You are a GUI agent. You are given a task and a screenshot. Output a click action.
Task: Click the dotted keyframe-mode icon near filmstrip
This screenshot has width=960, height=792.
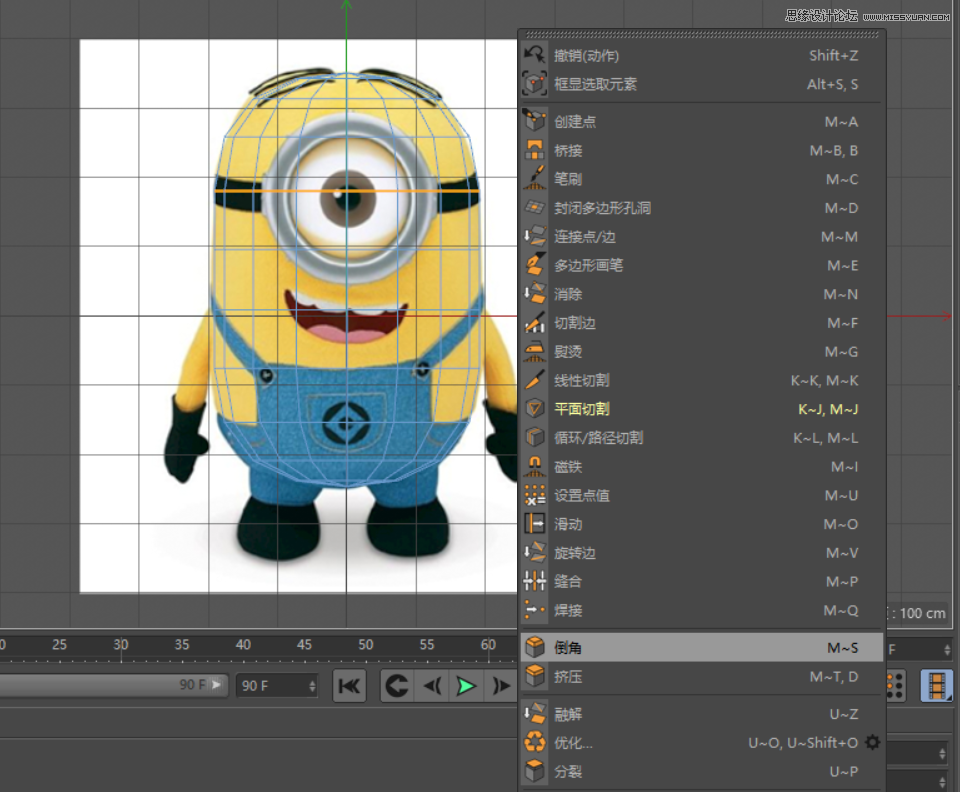(x=895, y=685)
